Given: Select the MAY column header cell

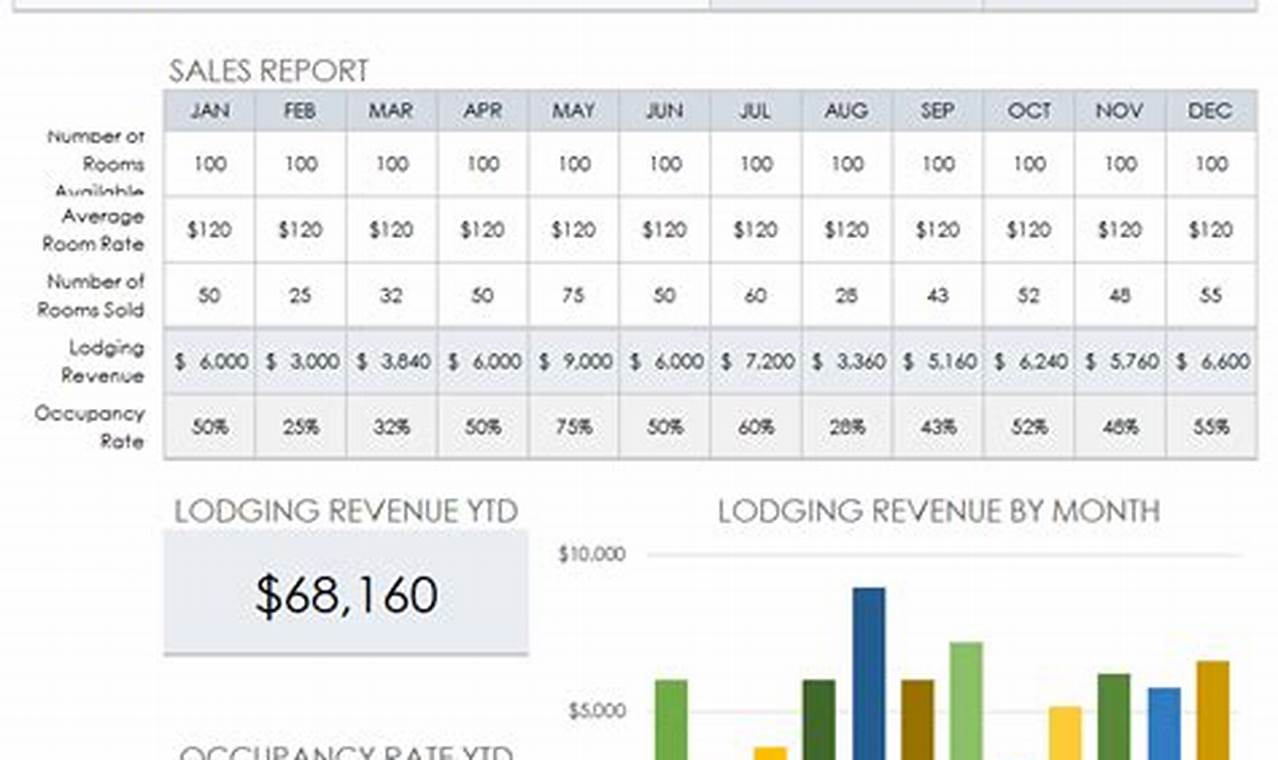Looking at the screenshot, I should click(573, 111).
